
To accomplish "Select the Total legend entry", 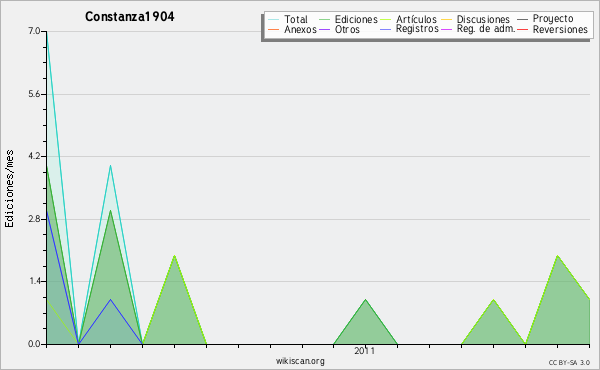I will click(x=296, y=19).
